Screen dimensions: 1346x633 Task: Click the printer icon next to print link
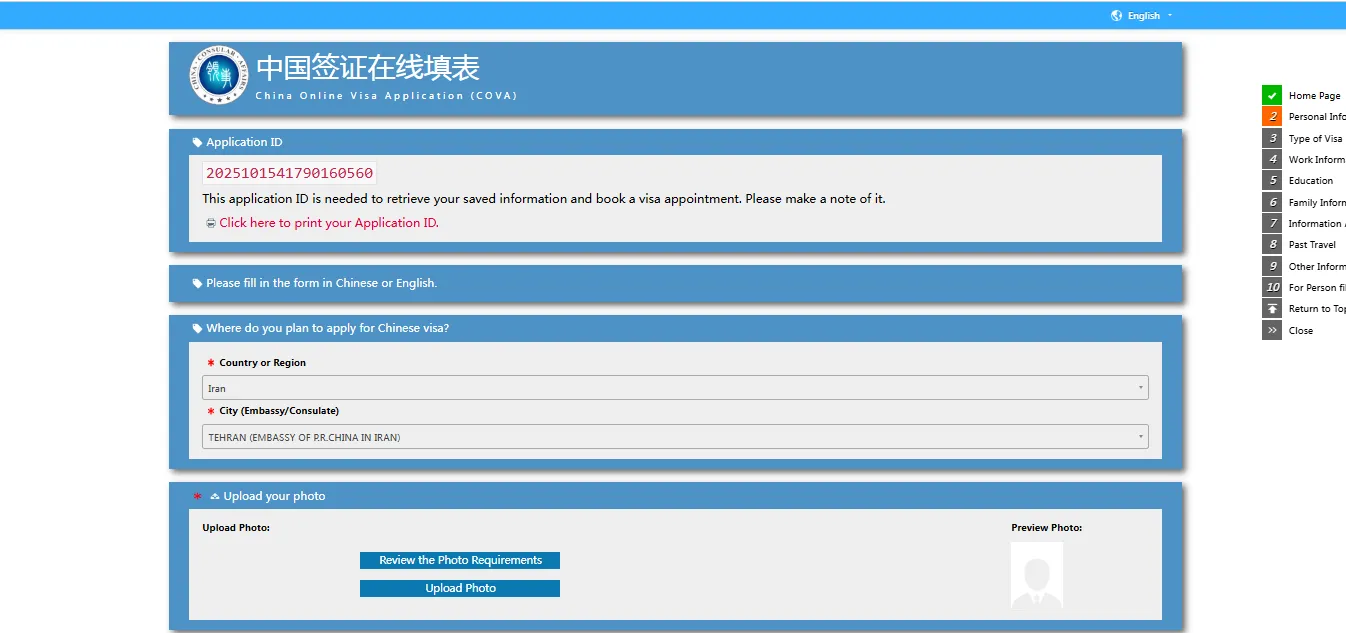point(210,223)
